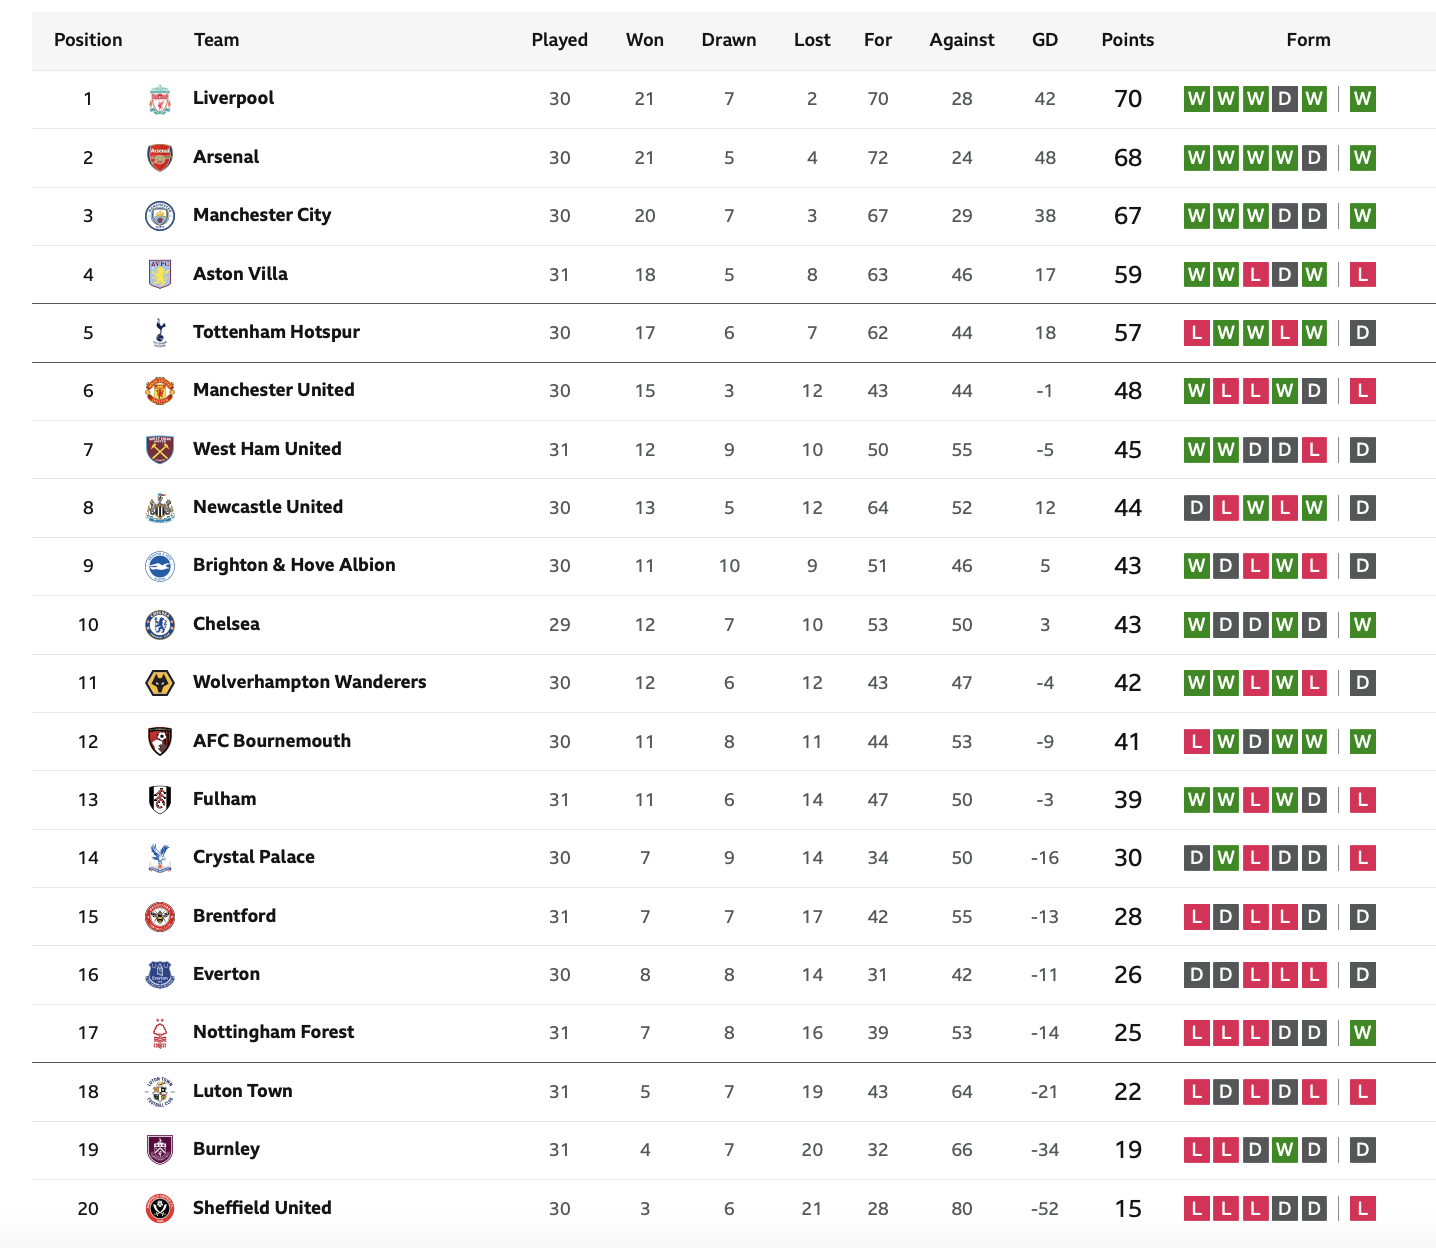Click the Newcastle United badge

tap(160, 507)
